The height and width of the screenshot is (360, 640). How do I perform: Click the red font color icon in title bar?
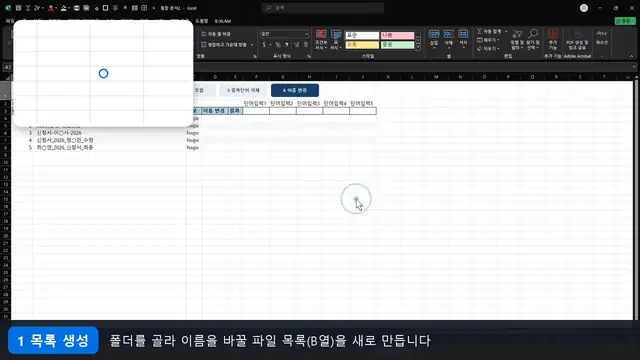[51, 8]
